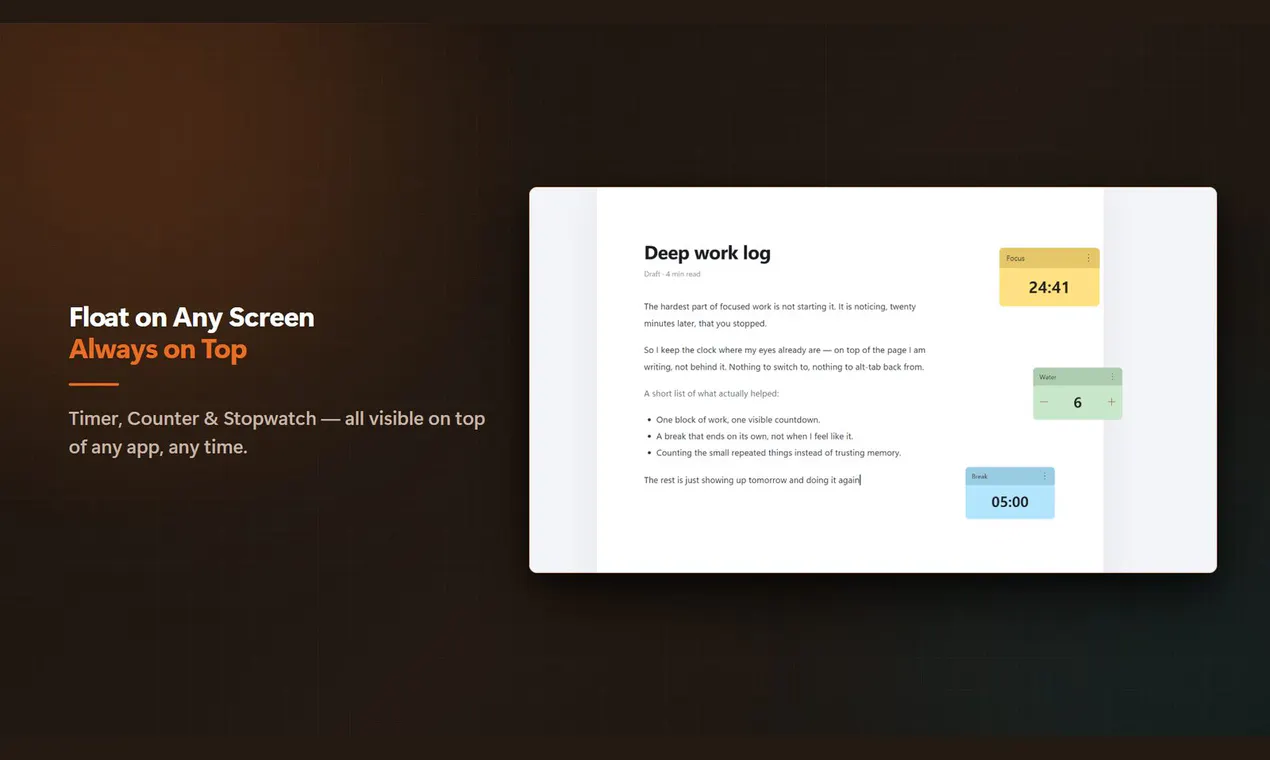Decrease the Water counter with minus
The width and height of the screenshot is (1270, 760).
[x=1044, y=402]
